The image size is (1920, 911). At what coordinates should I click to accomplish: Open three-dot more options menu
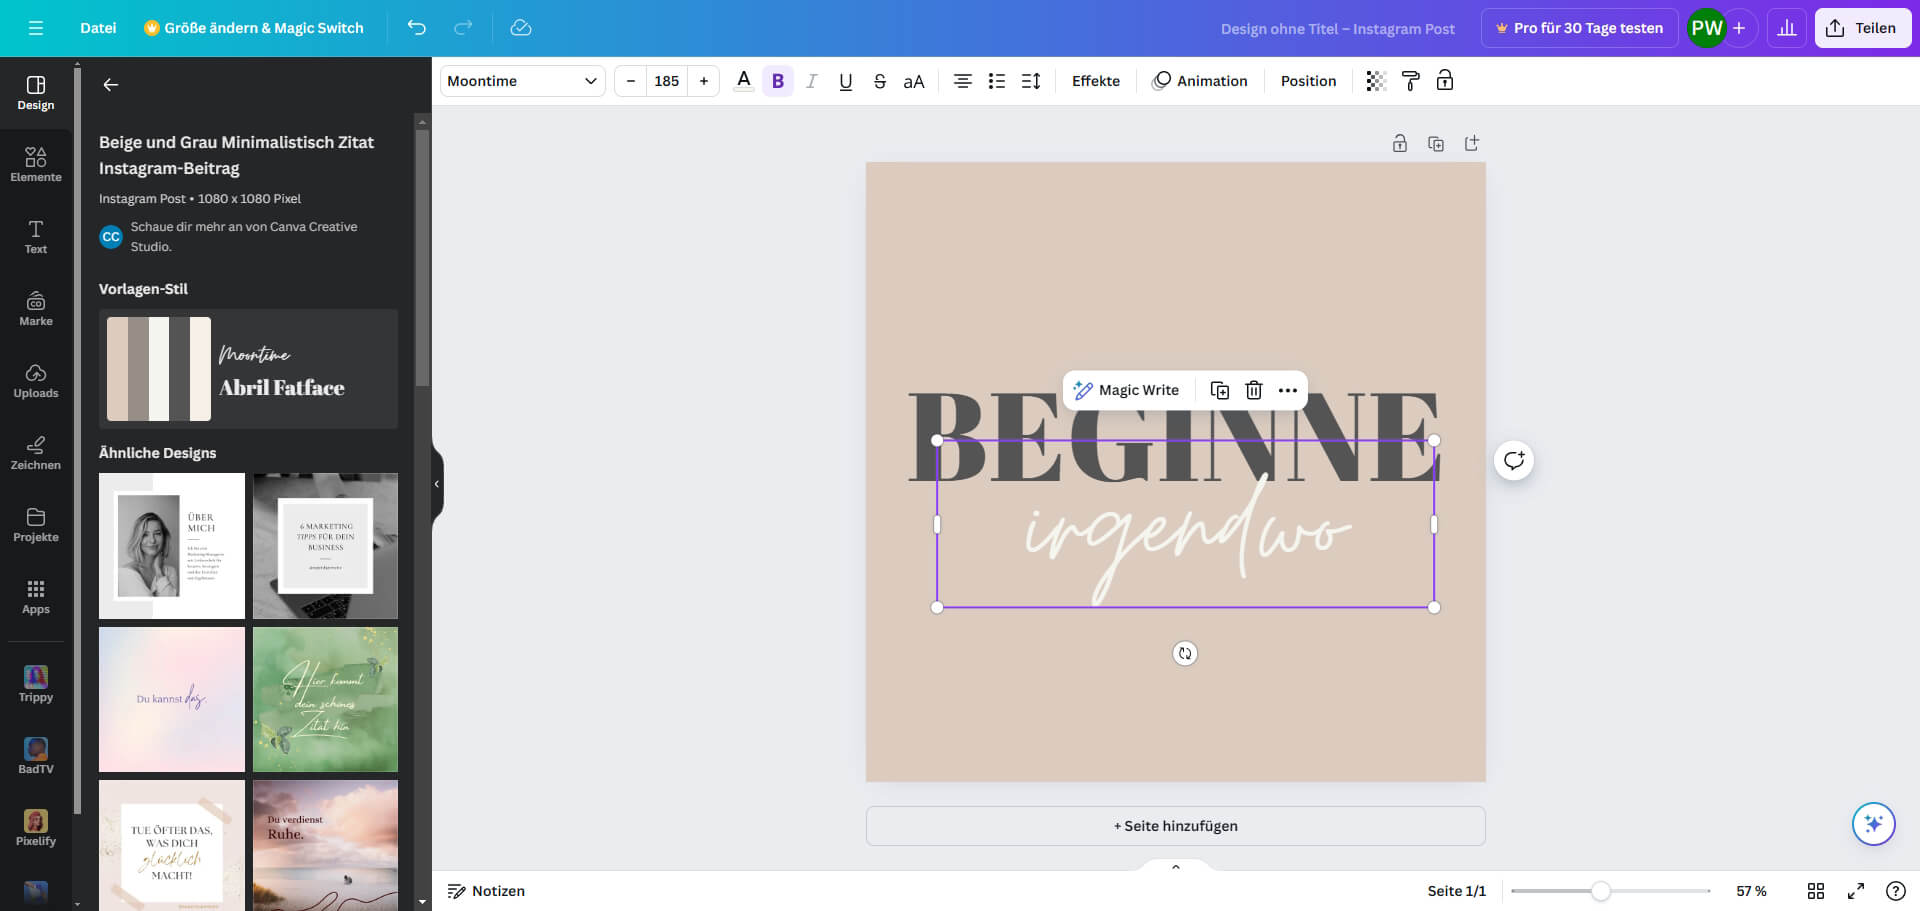coord(1288,390)
